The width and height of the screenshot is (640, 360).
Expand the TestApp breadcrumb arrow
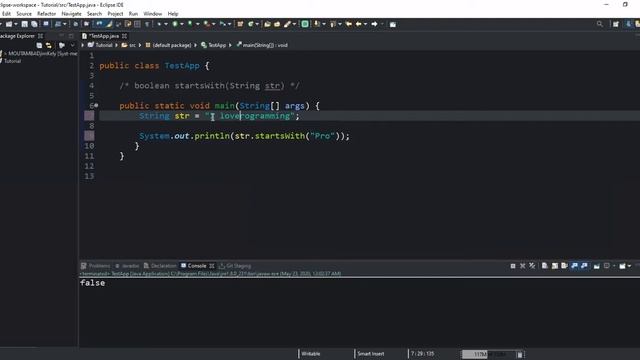[x=230, y=45]
